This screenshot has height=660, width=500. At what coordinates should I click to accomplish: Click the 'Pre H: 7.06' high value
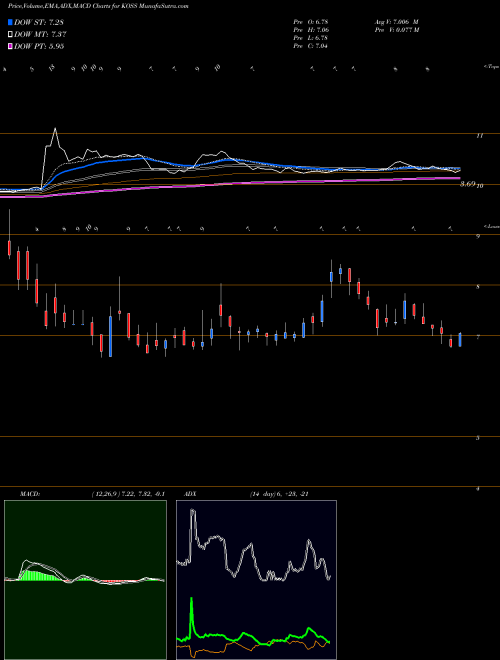(x=311, y=29)
